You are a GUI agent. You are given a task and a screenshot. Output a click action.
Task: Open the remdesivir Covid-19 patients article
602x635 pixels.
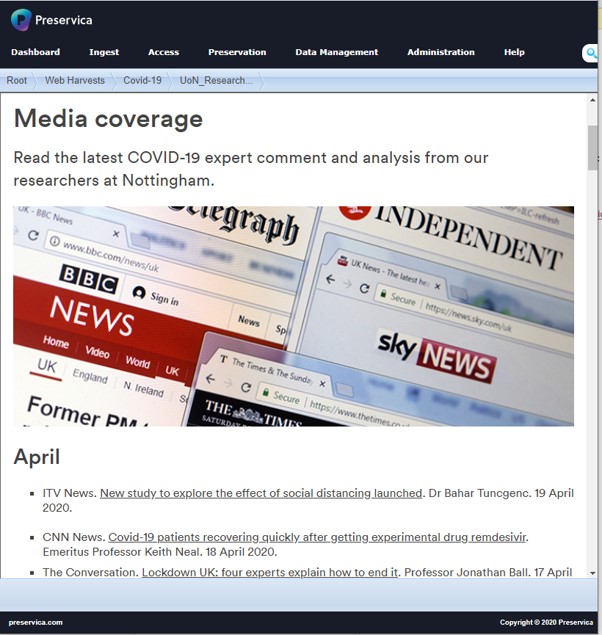pyautogui.click(x=317, y=537)
